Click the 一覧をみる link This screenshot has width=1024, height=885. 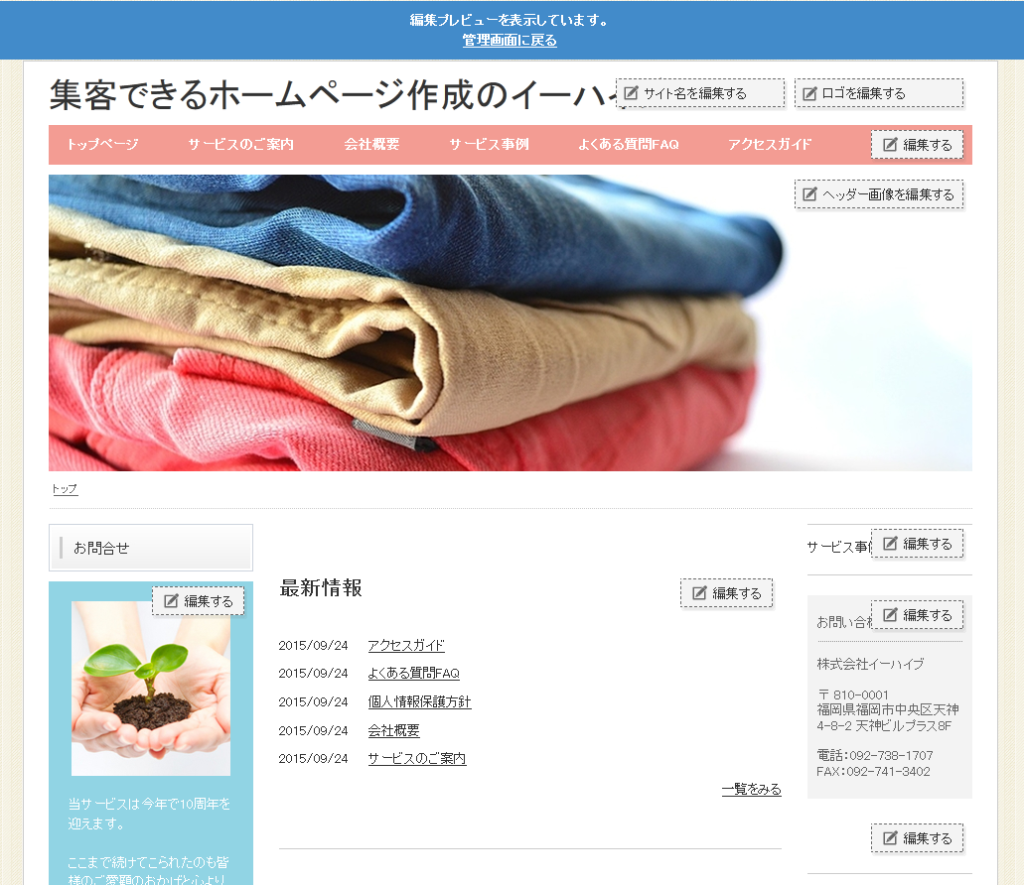pyautogui.click(x=751, y=790)
